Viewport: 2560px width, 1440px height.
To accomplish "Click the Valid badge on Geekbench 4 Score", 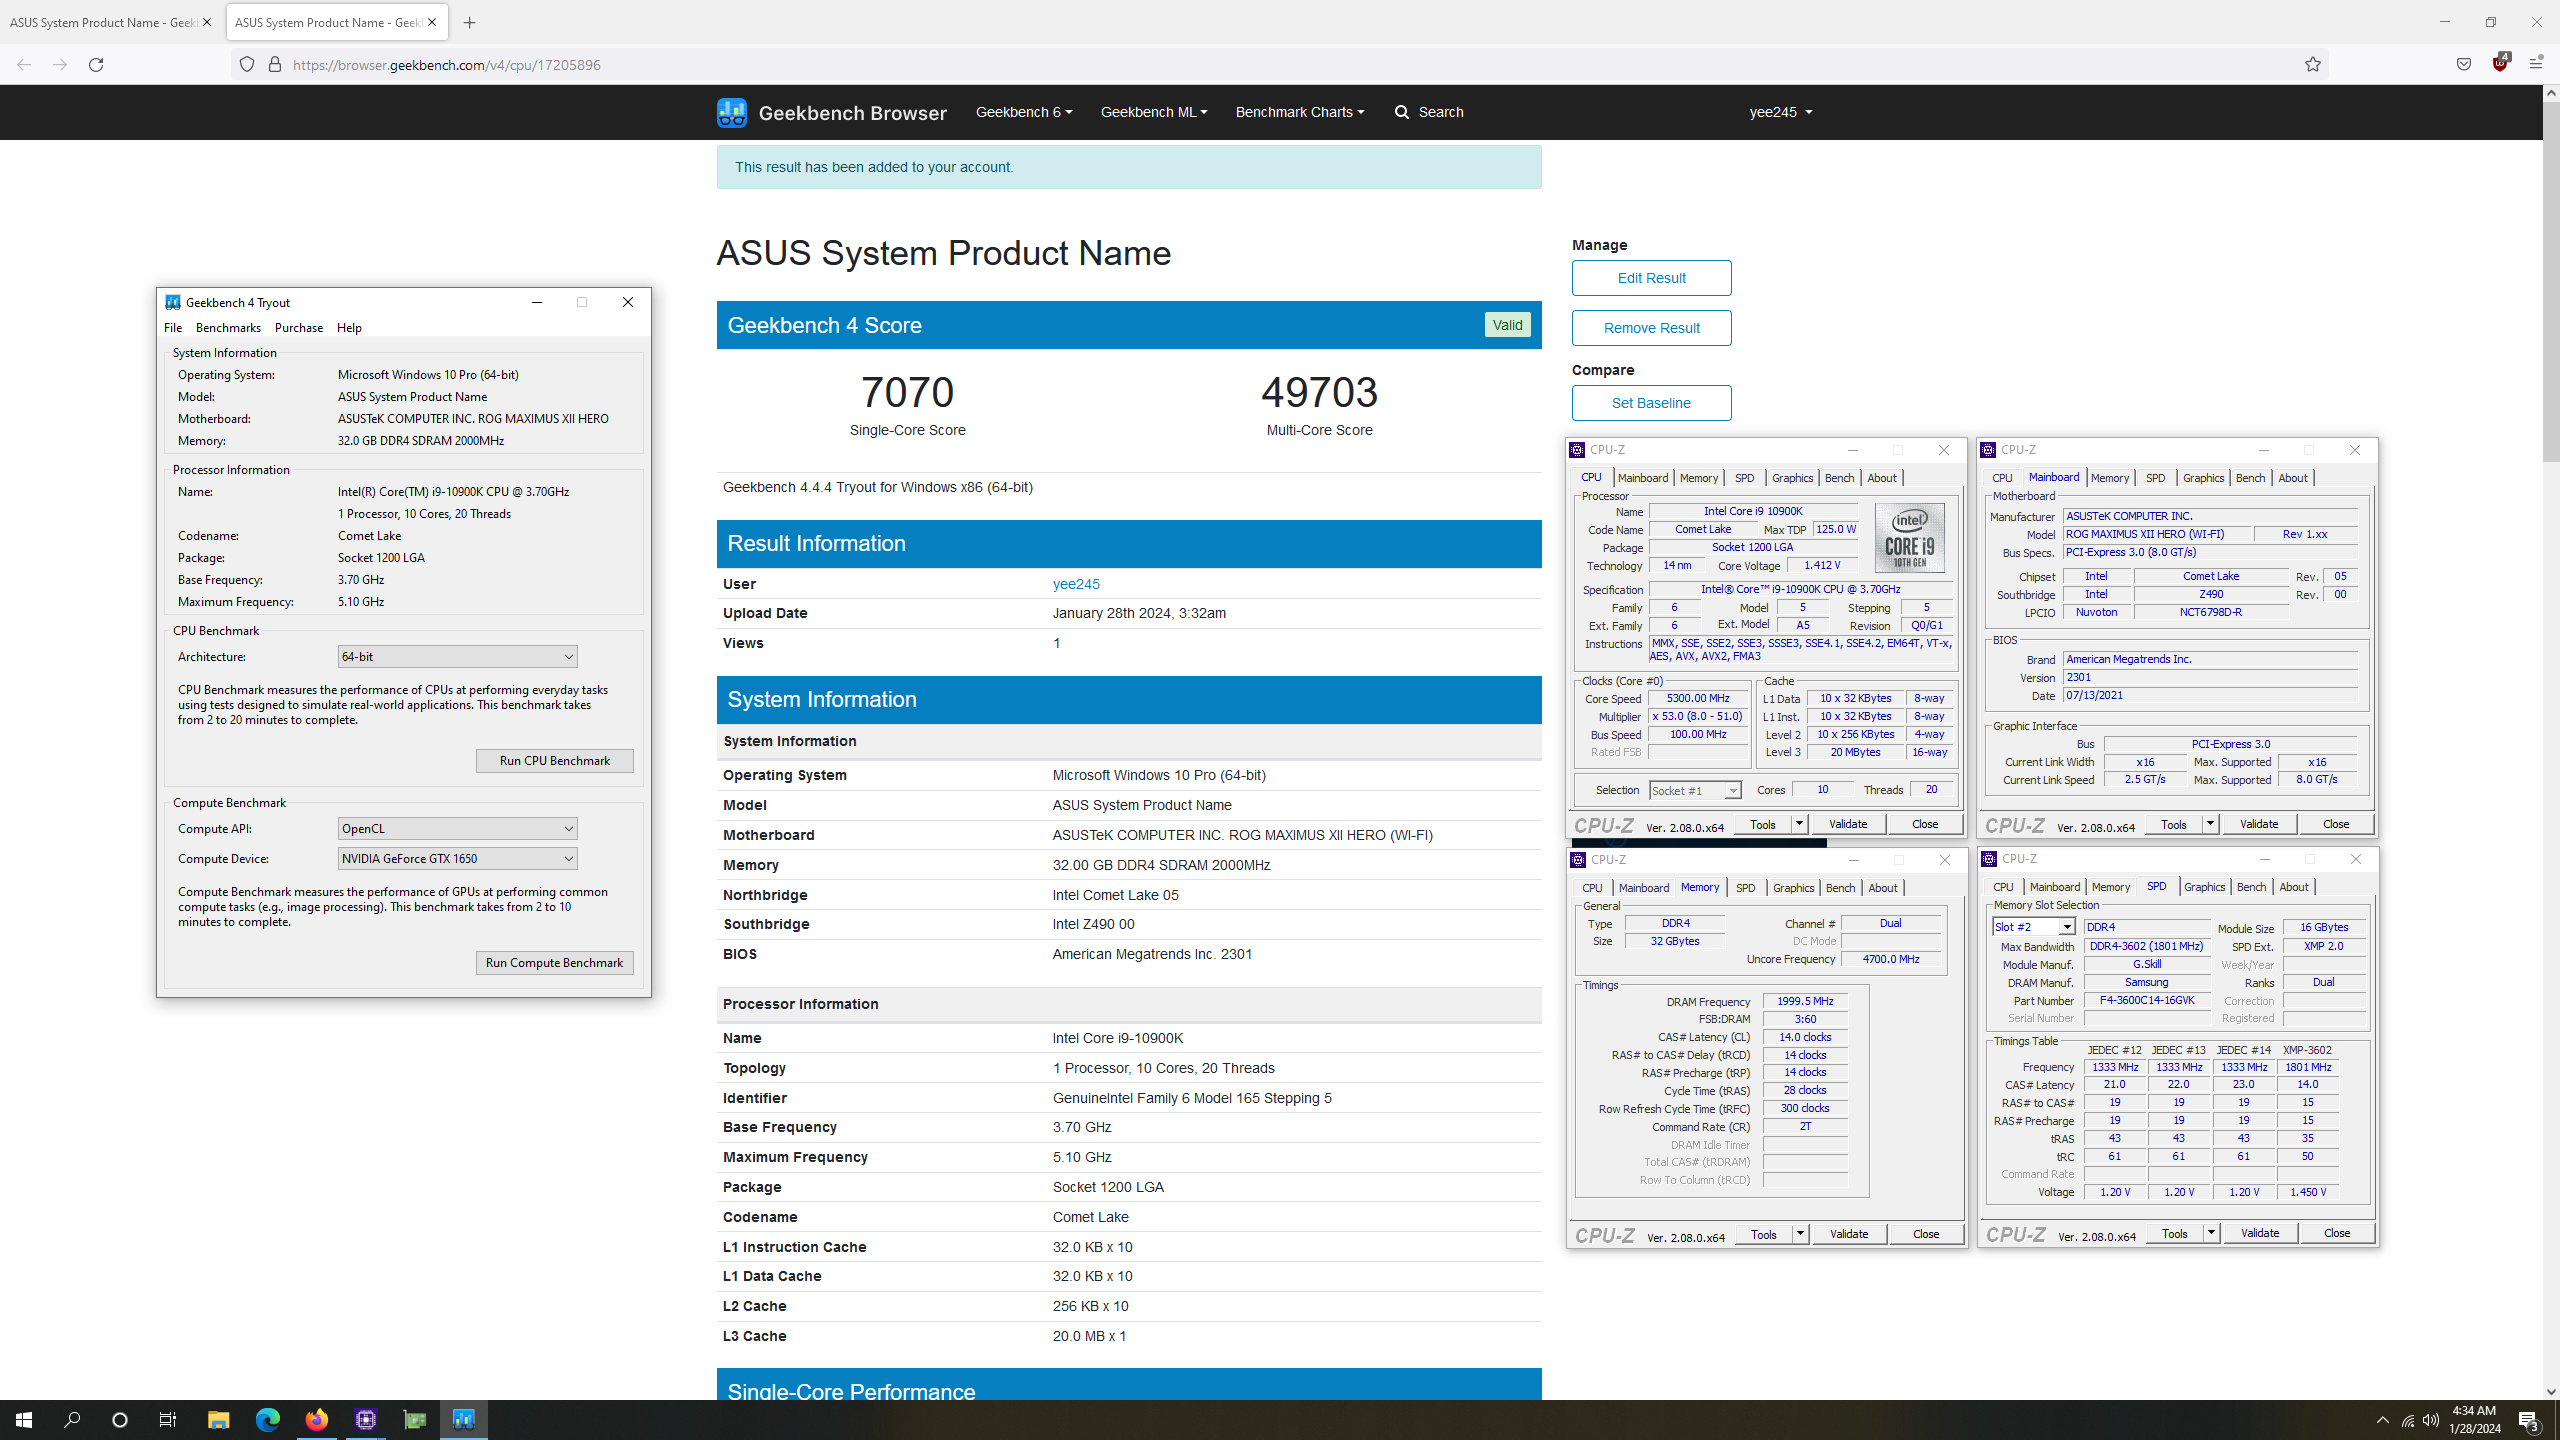I will pos(1507,325).
